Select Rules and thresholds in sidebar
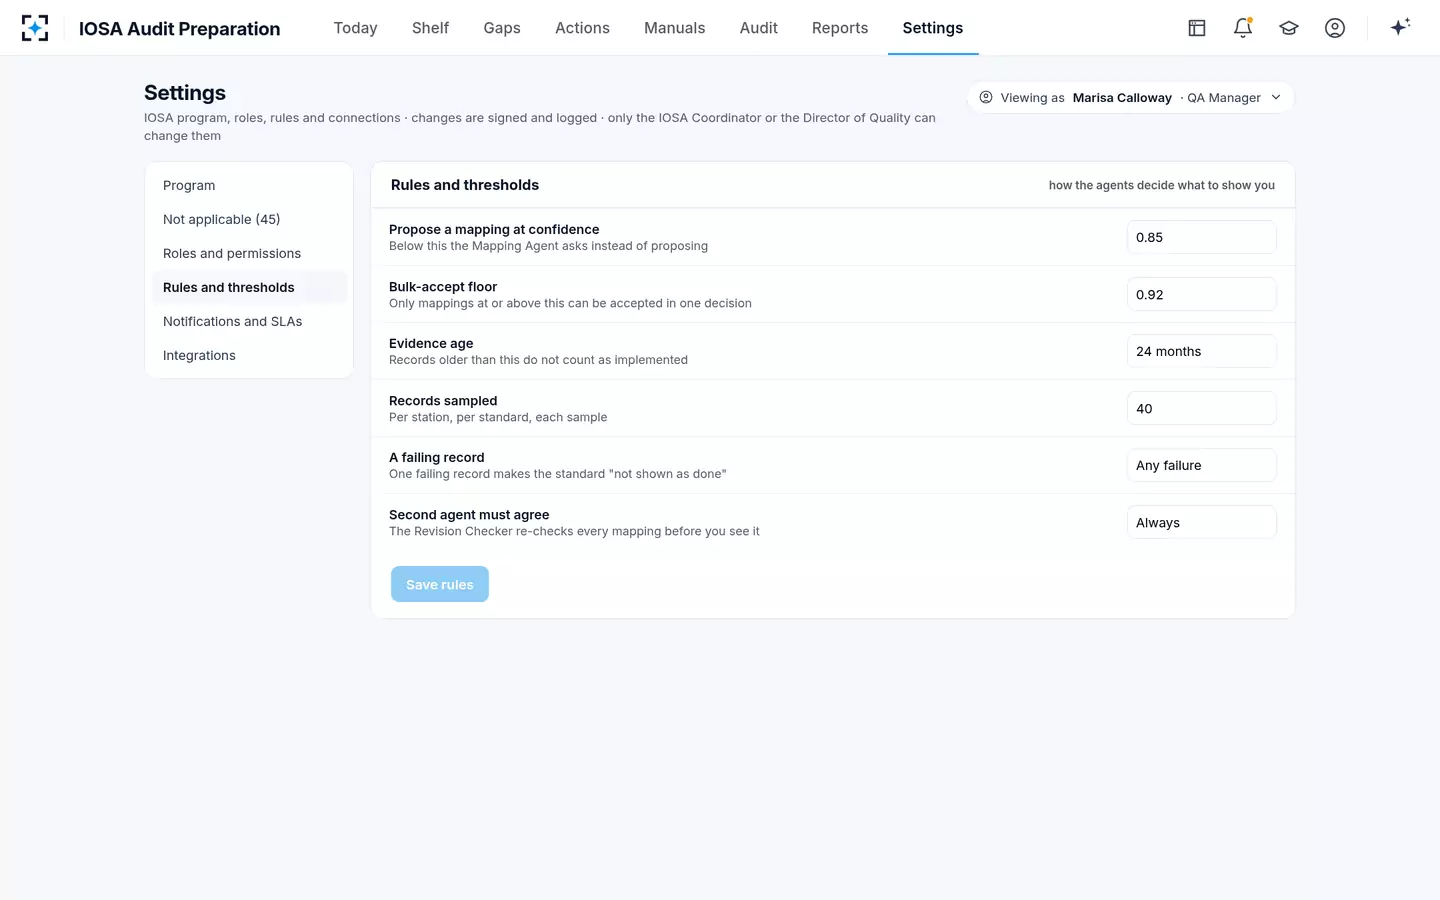 249,288
